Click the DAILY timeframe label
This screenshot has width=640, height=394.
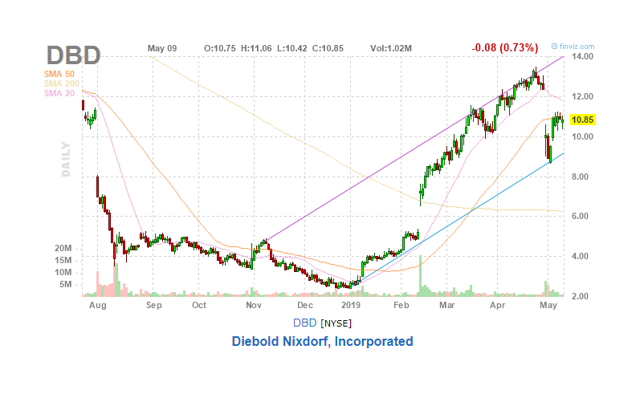[x=66, y=159]
